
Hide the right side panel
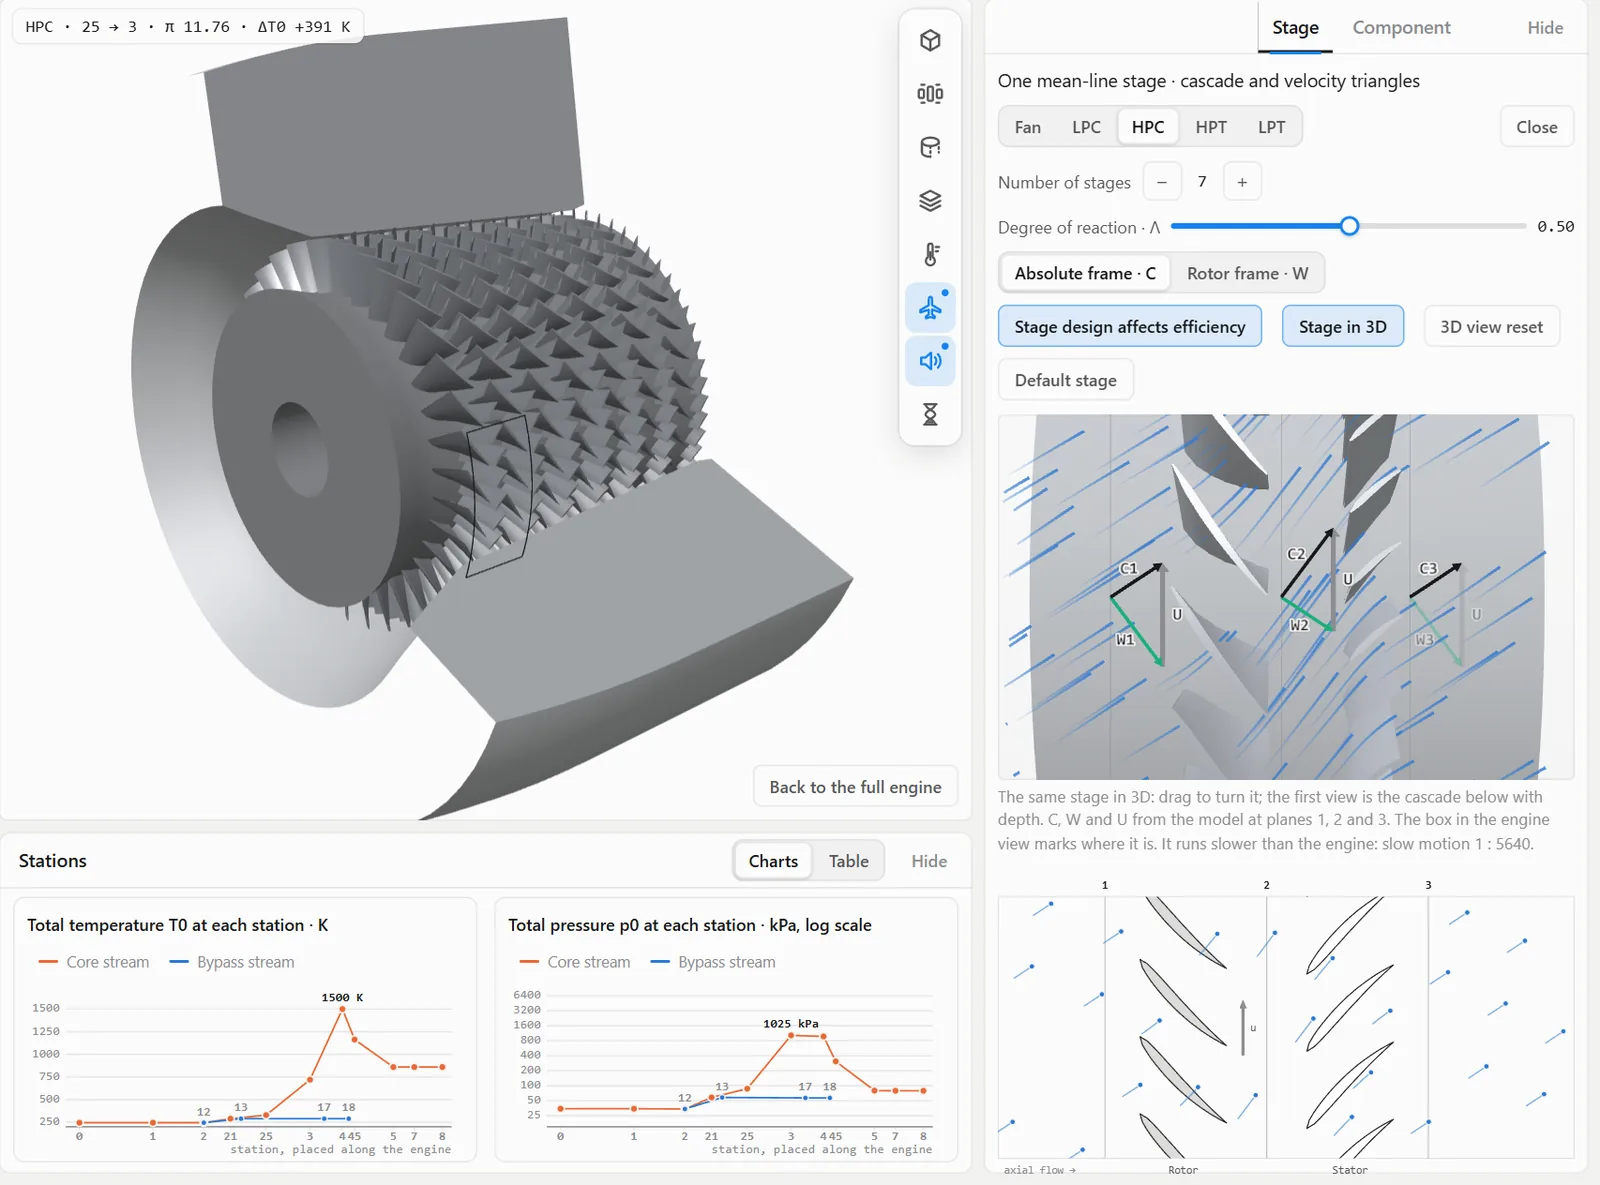pos(1545,28)
